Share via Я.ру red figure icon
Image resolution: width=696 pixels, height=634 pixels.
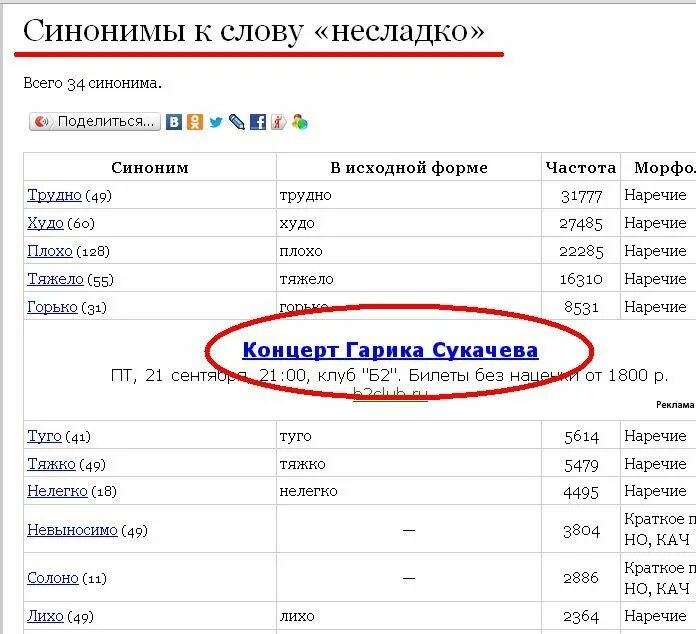(x=278, y=122)
